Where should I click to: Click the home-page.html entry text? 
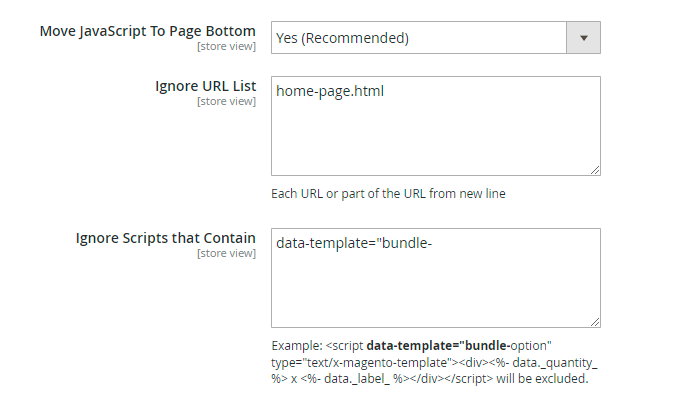click(332, 91)
